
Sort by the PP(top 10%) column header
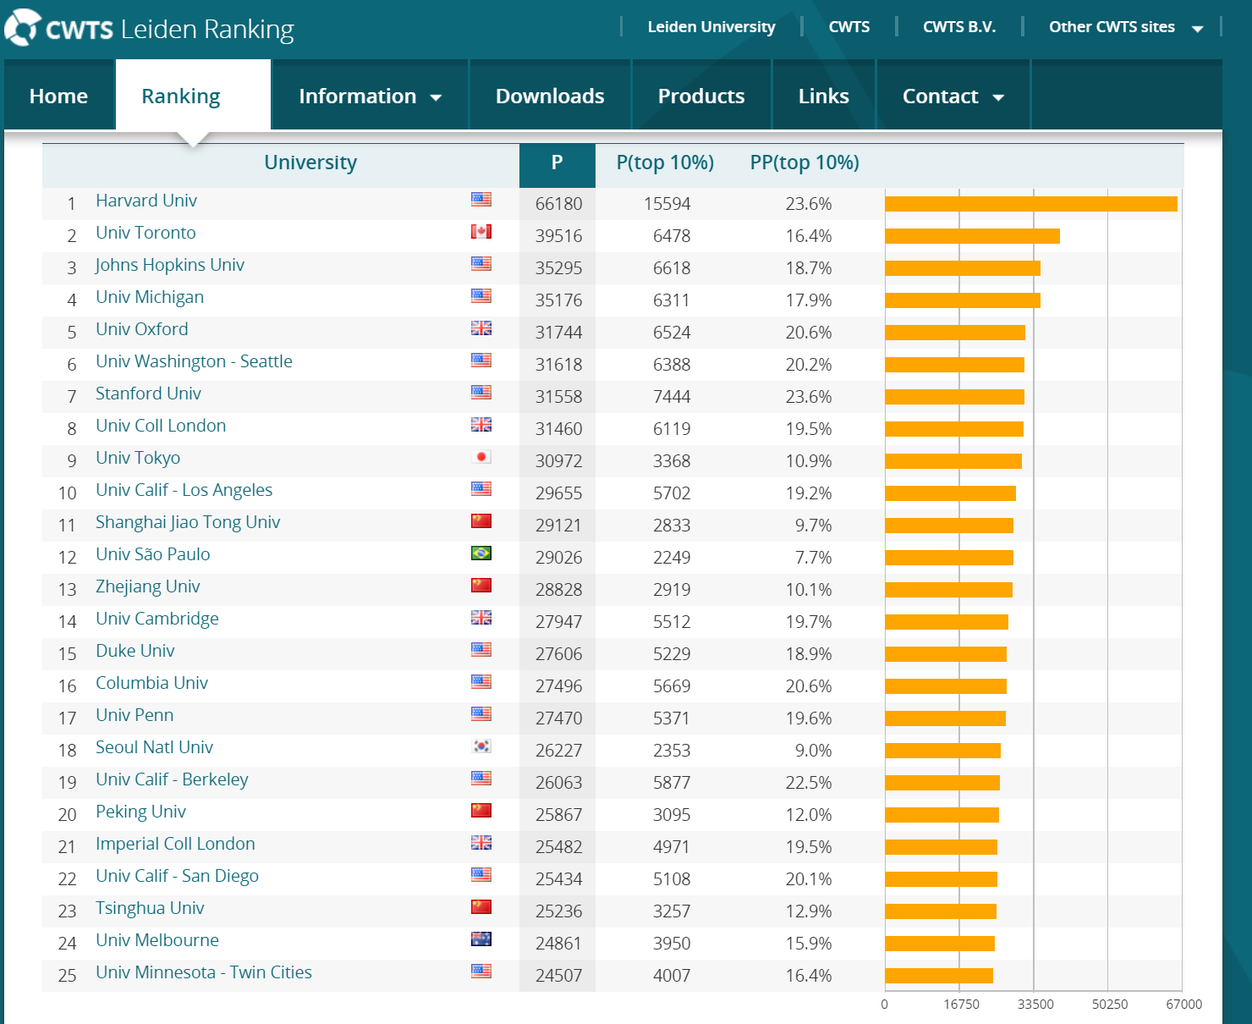point(805,163)
